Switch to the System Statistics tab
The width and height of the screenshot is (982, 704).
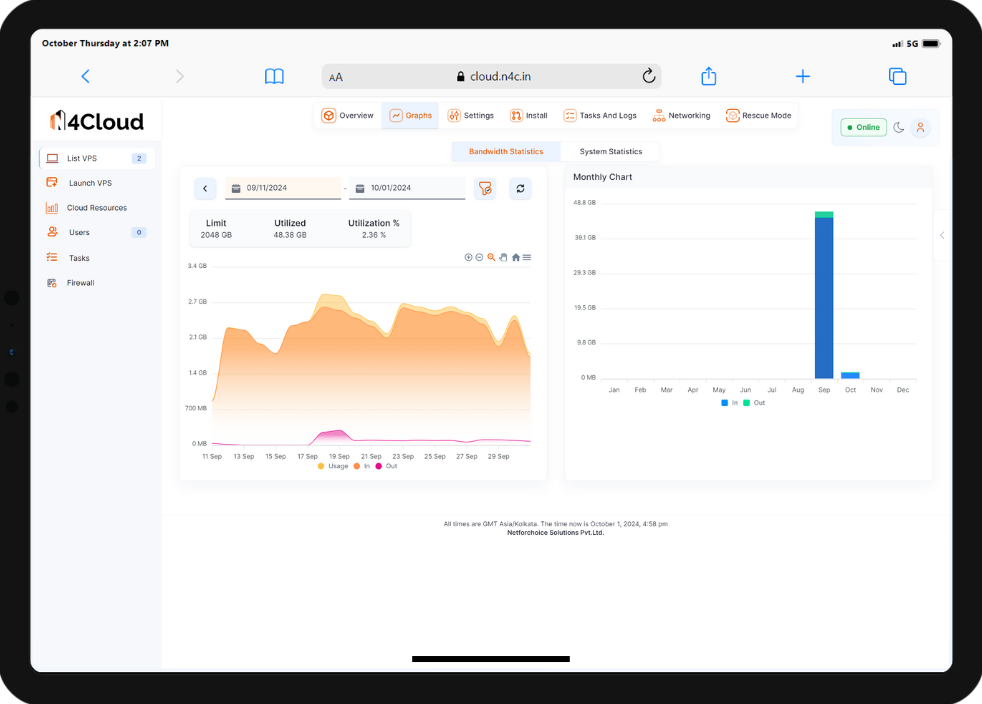(x=610, y=151)
